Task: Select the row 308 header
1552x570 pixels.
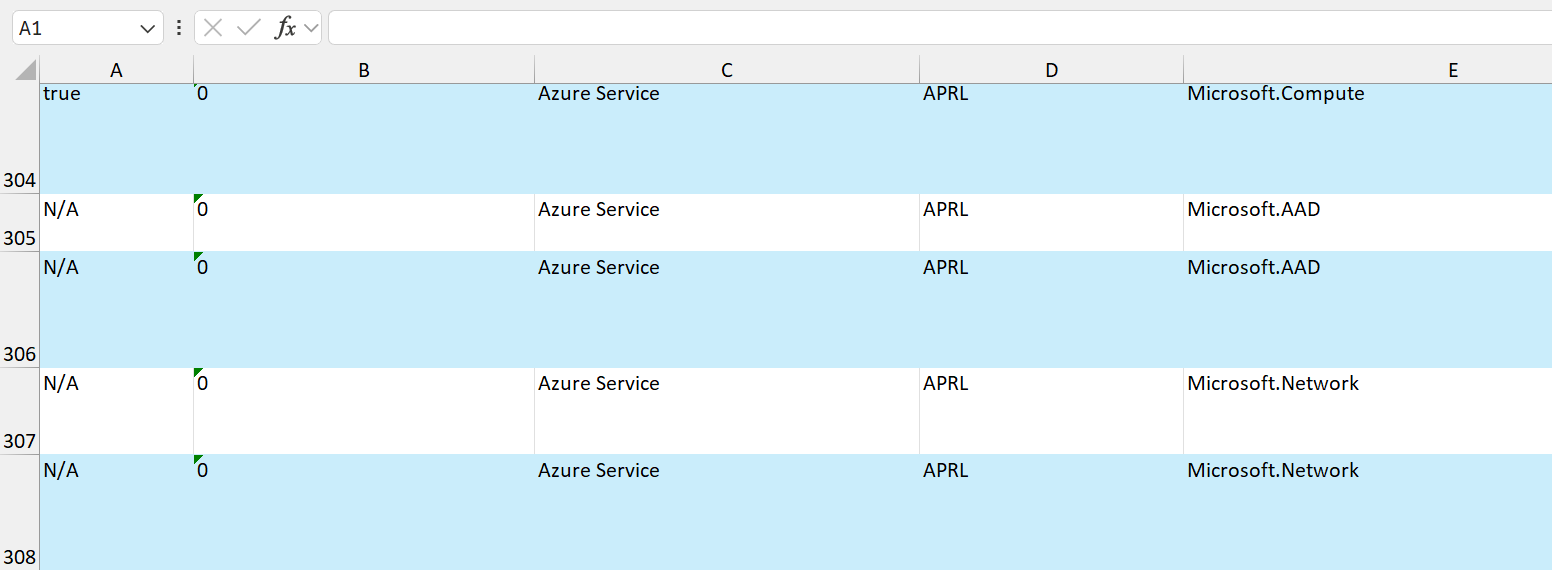Action: pos(19,513)
